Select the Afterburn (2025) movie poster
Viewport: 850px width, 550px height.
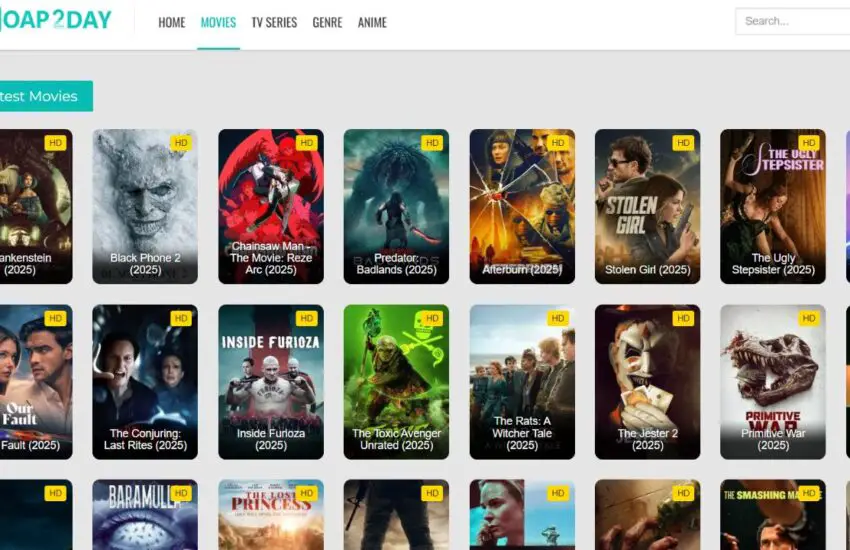522,205
